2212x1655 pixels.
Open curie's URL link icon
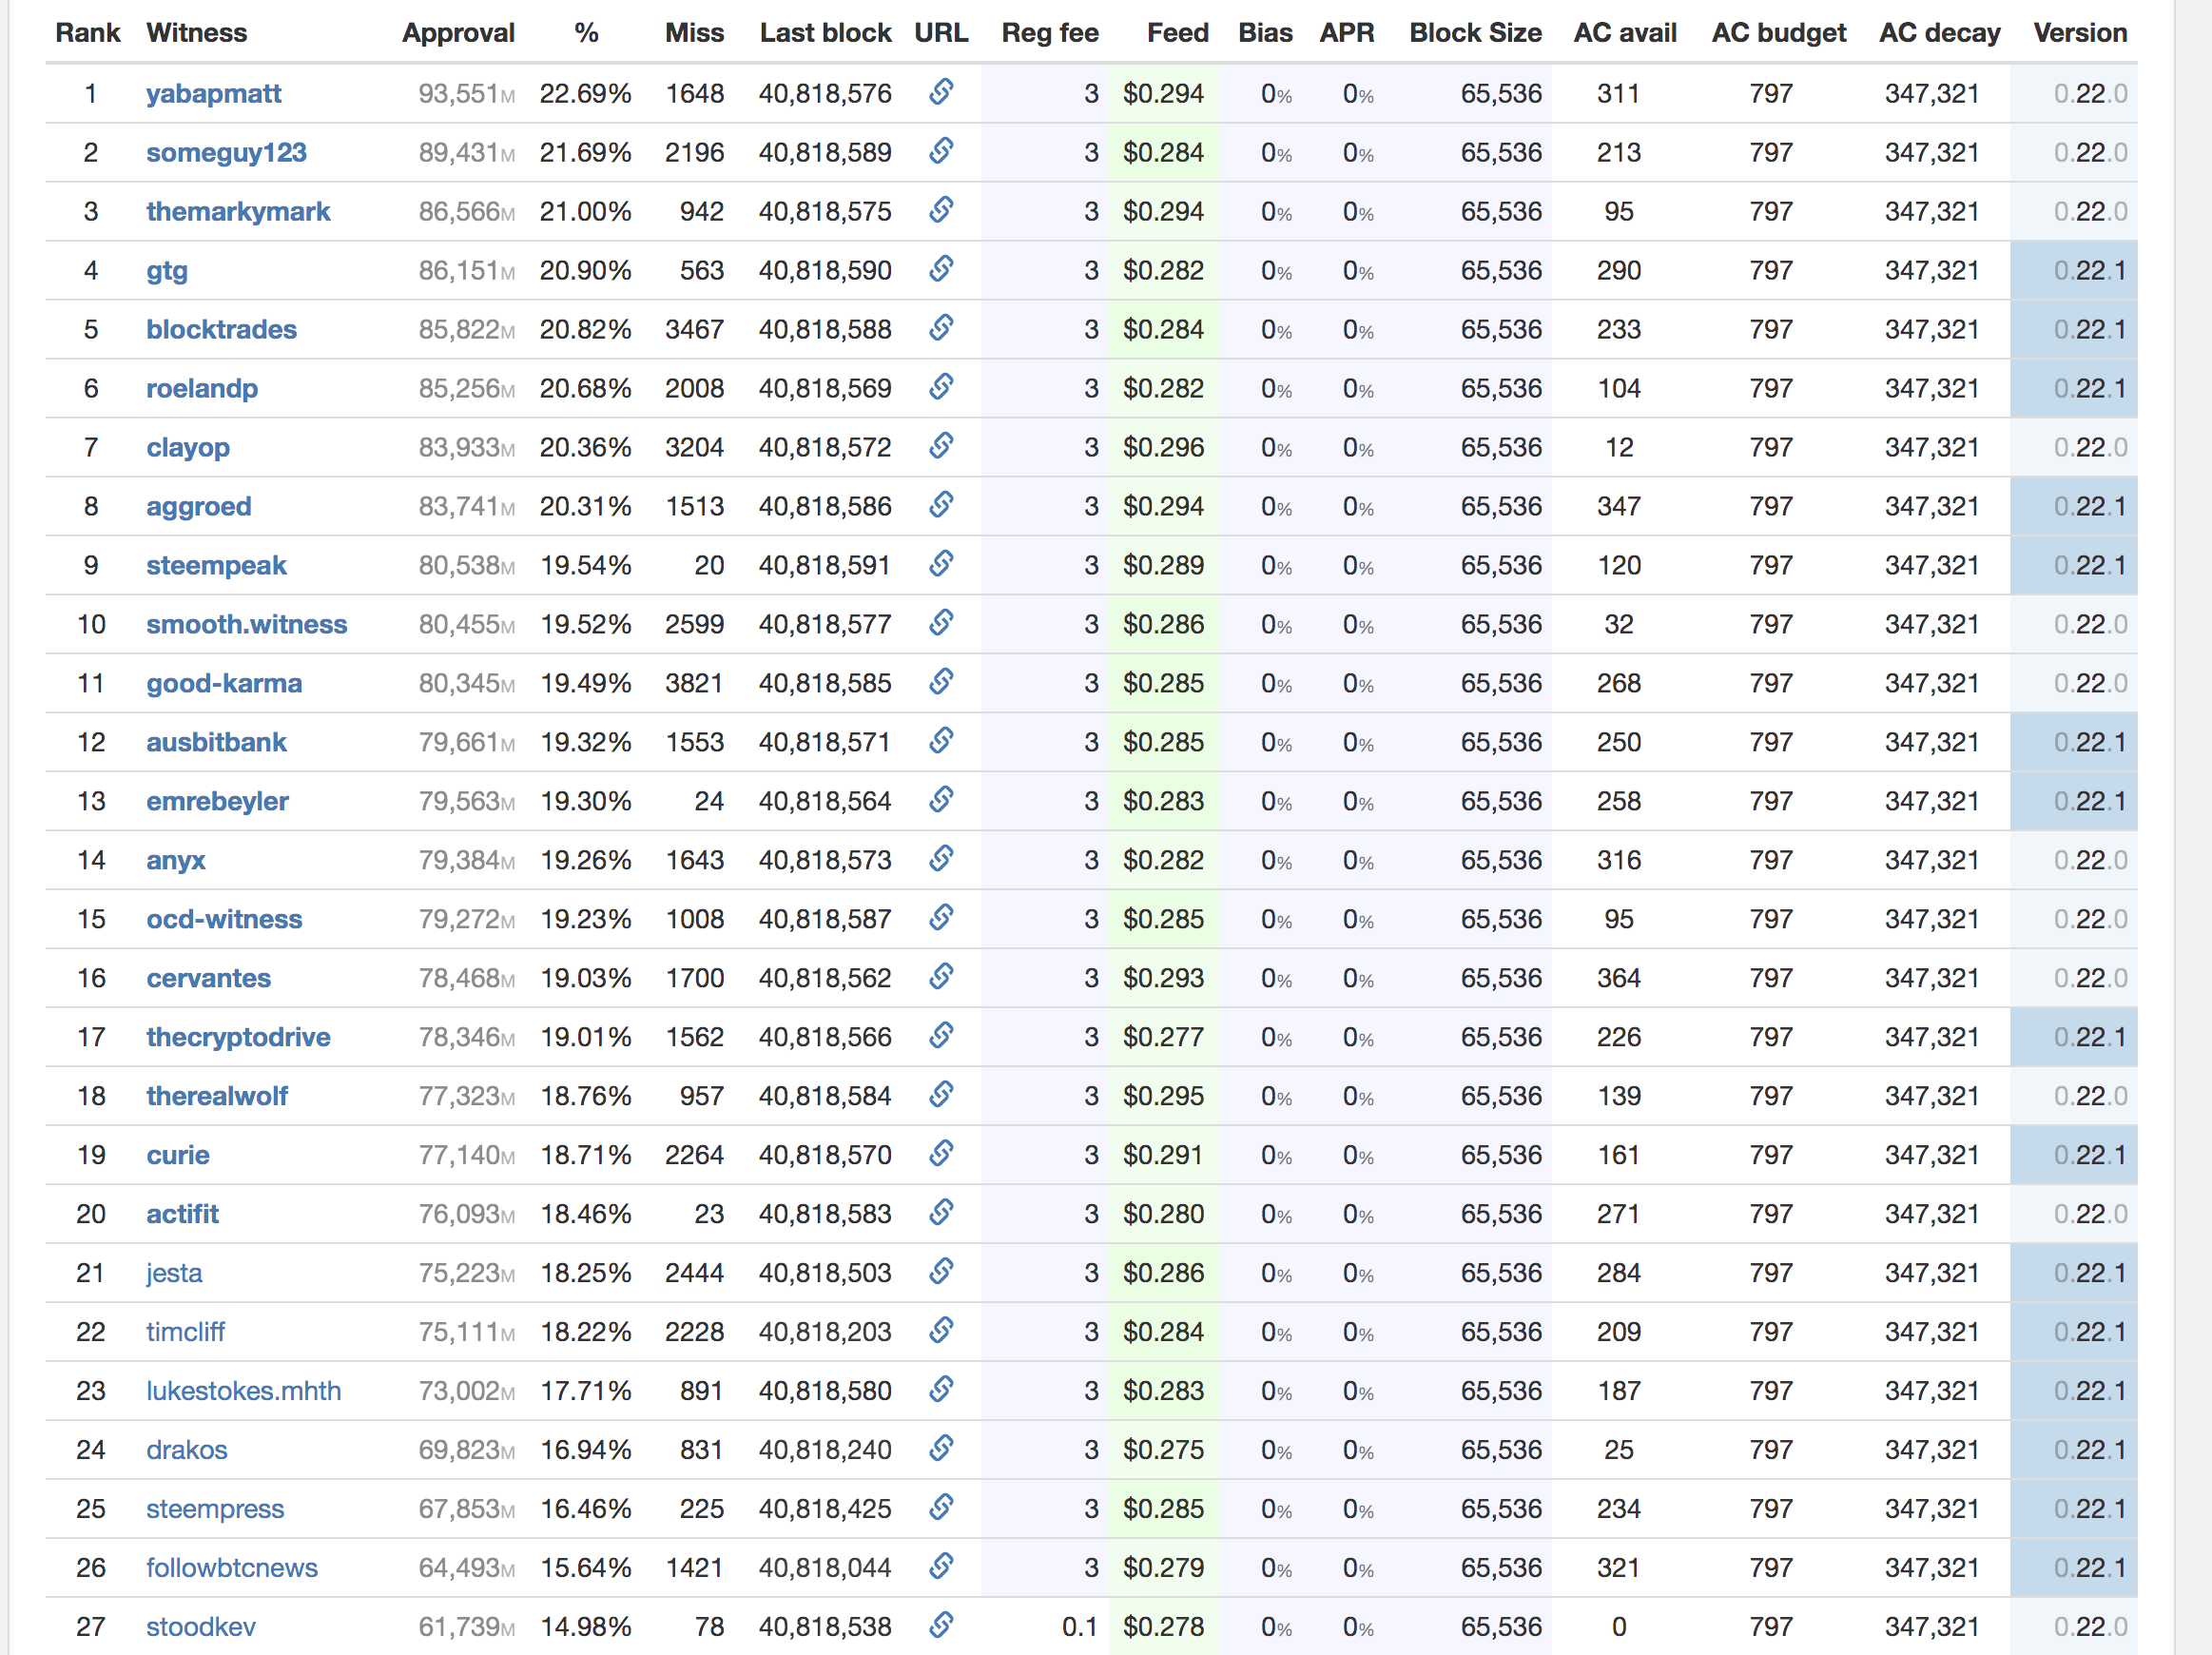tap(941, 1154)
